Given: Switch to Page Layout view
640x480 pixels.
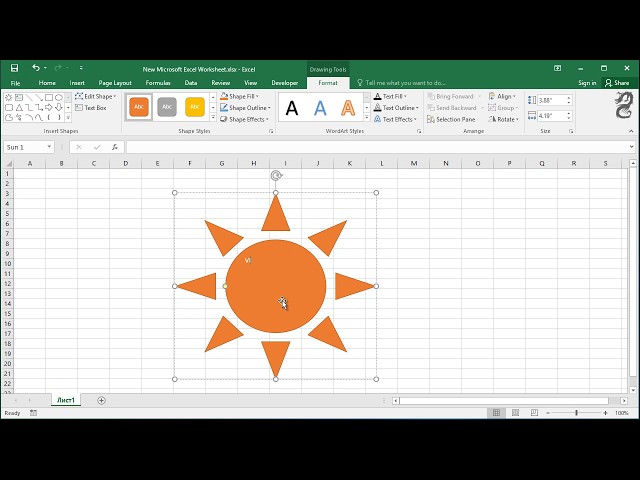Looking at the screenshot, I should tap(515, 413).
